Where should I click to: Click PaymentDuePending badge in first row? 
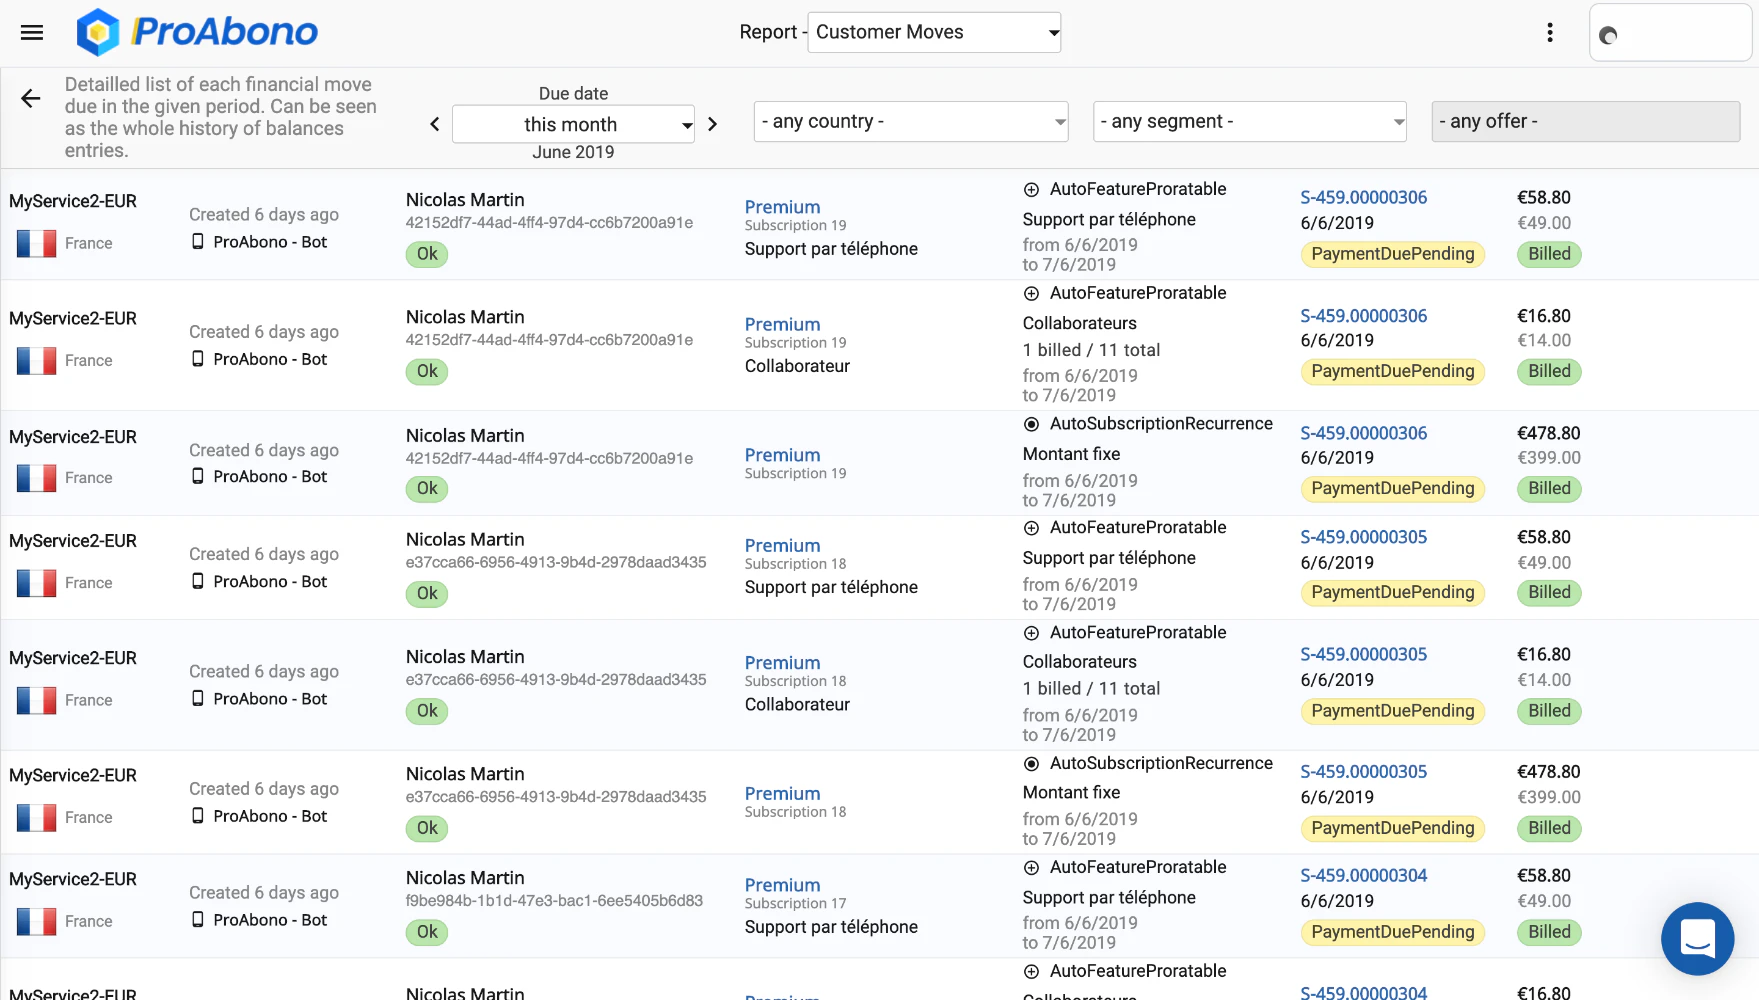click(1392, 254)
